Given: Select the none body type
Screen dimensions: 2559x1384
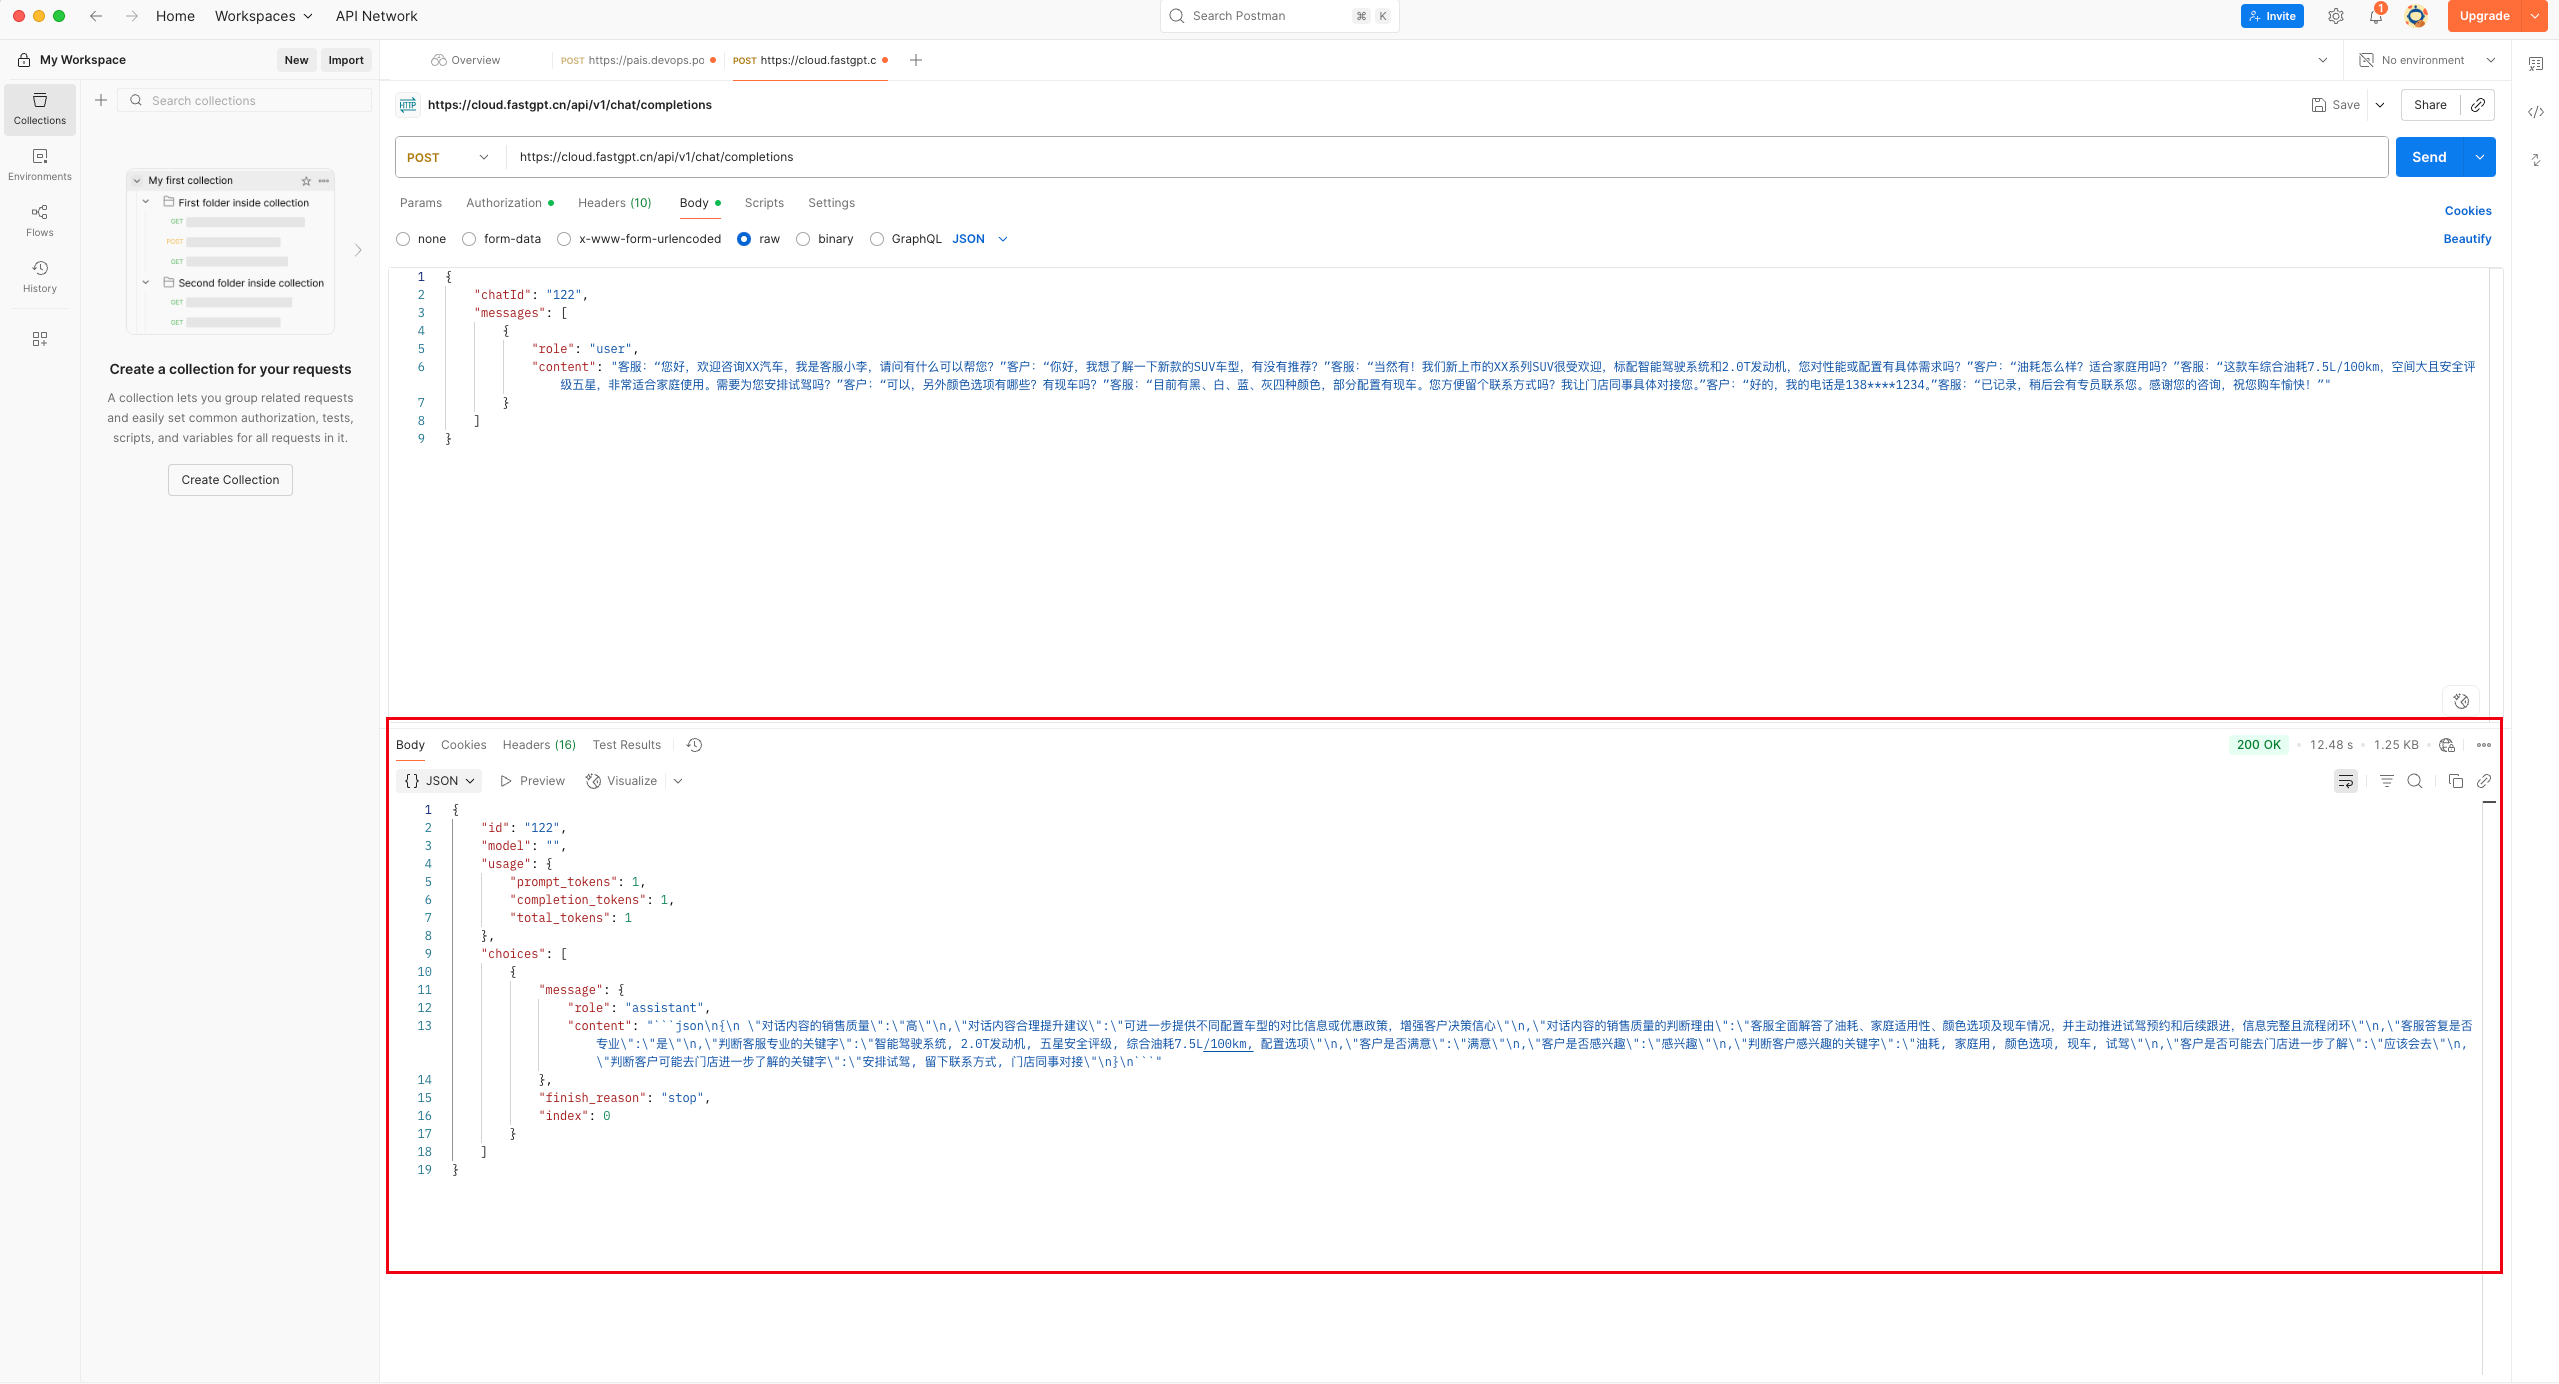Looking at the screenshot, I should point(403,239).
